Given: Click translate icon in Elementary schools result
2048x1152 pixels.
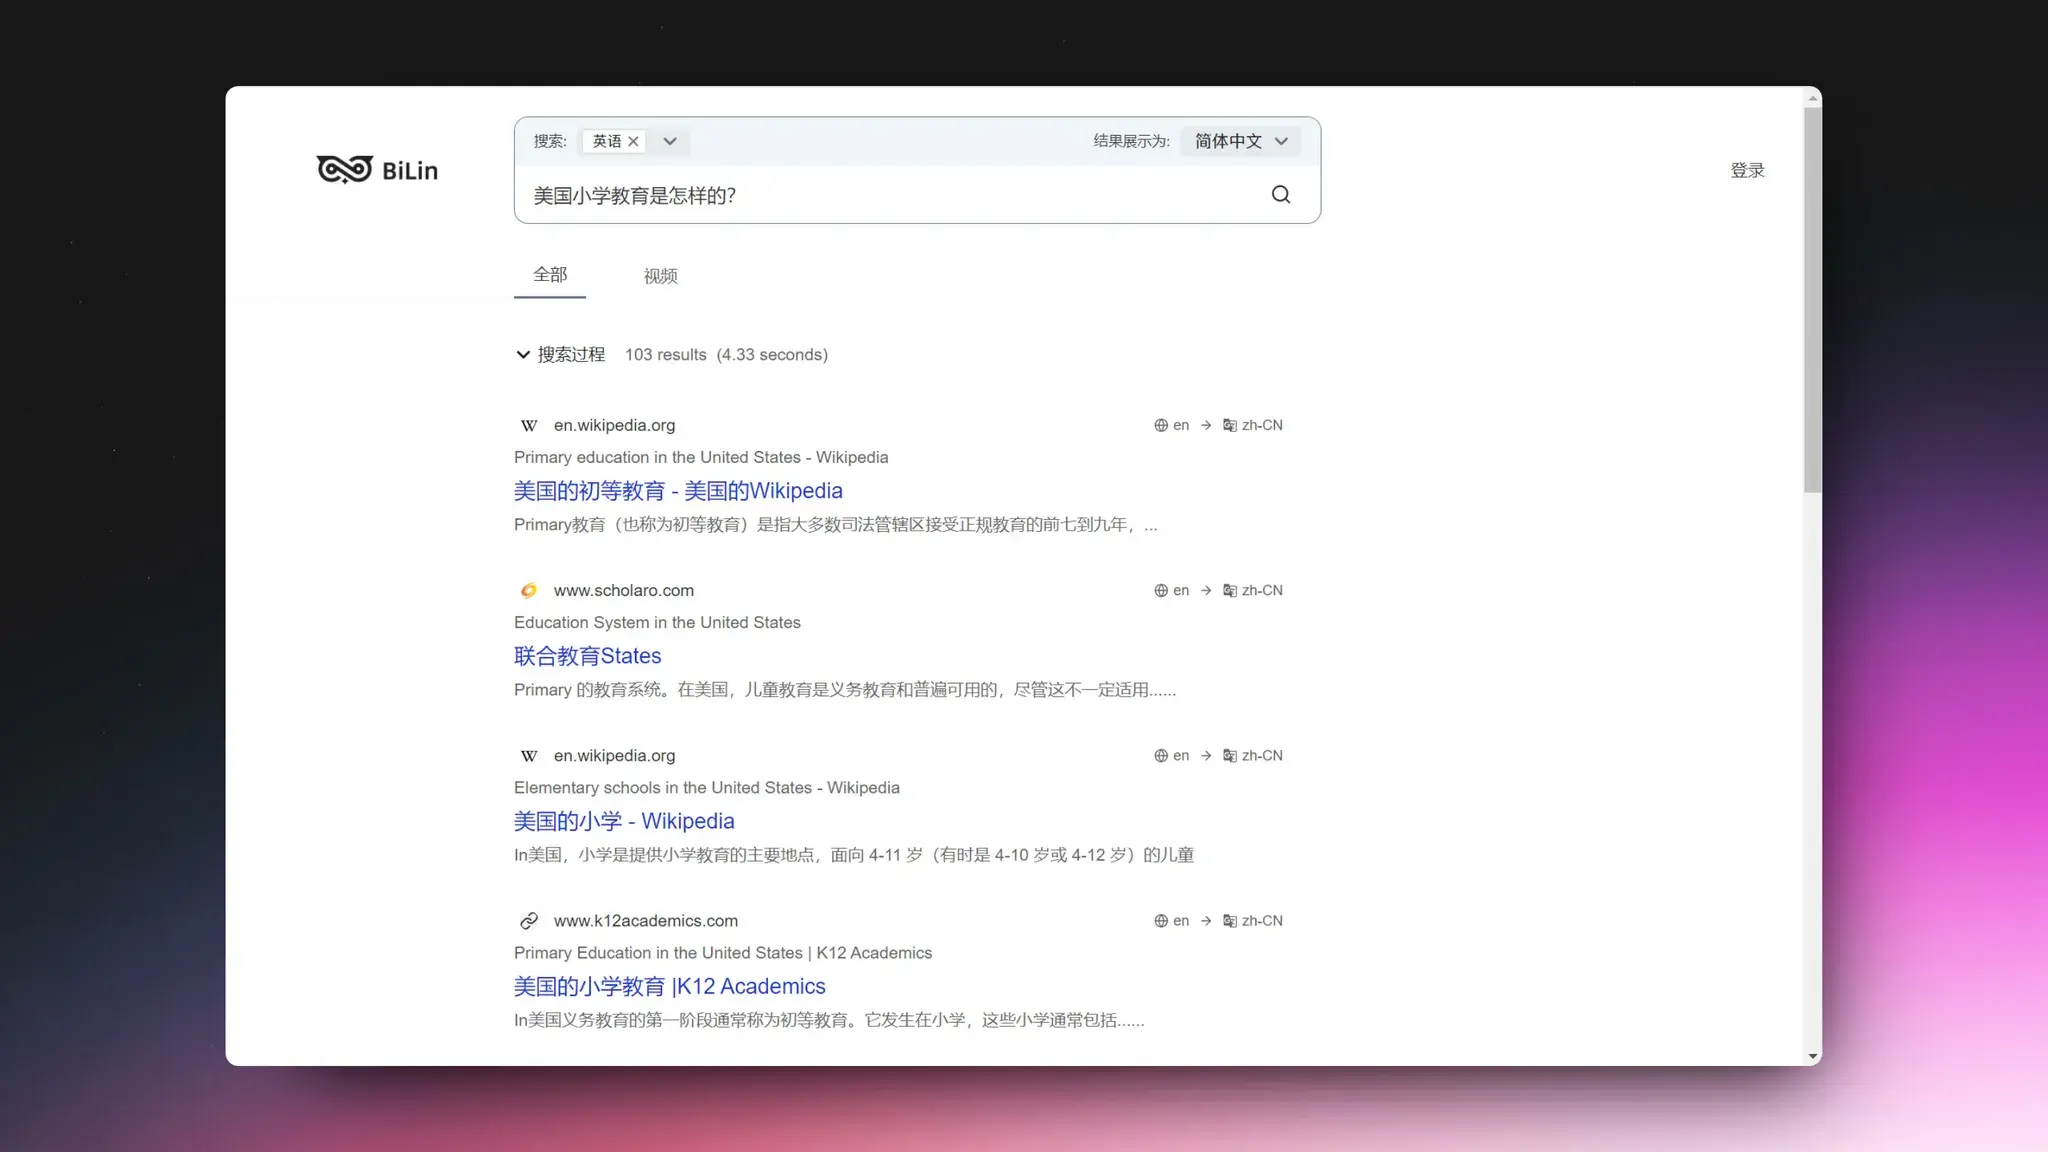Looking at the screenshot, I should (1230, 755).
